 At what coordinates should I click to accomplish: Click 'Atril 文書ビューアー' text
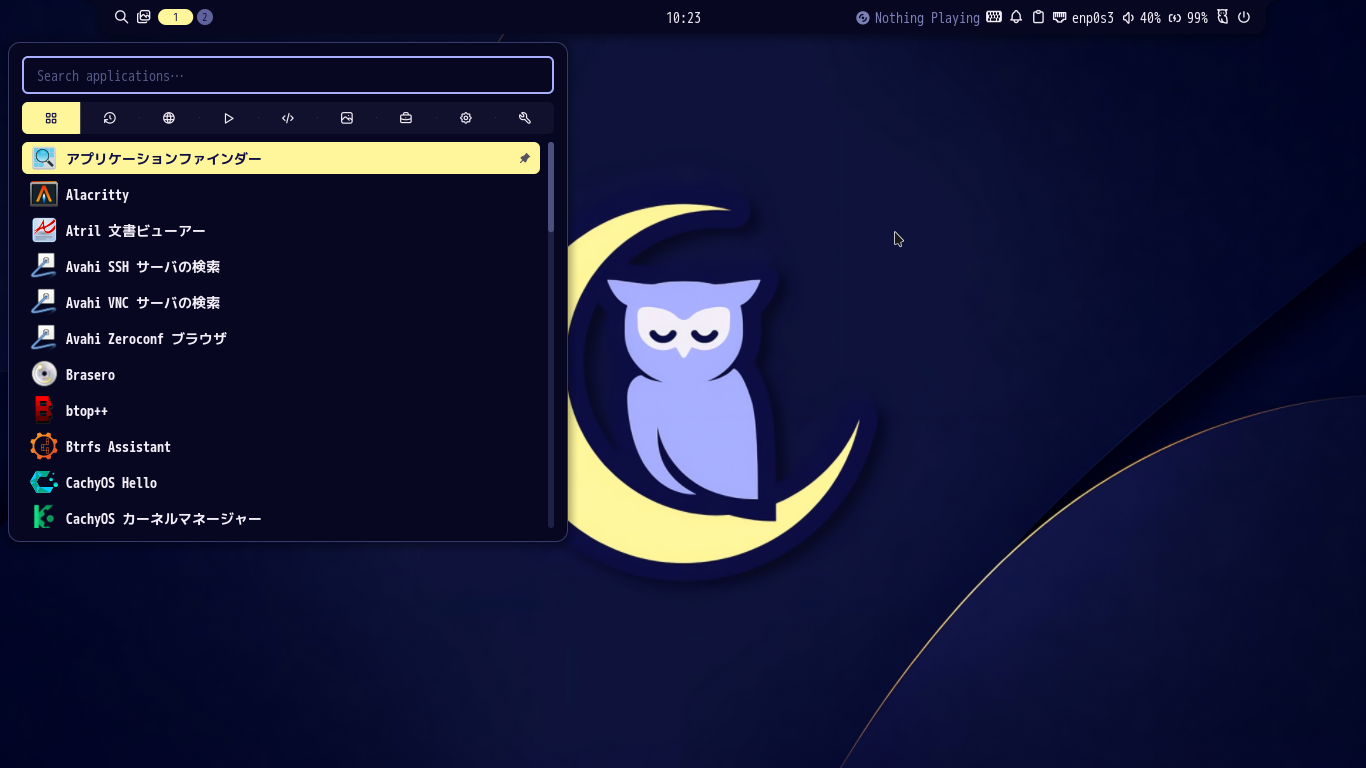(x=136, y=231)
